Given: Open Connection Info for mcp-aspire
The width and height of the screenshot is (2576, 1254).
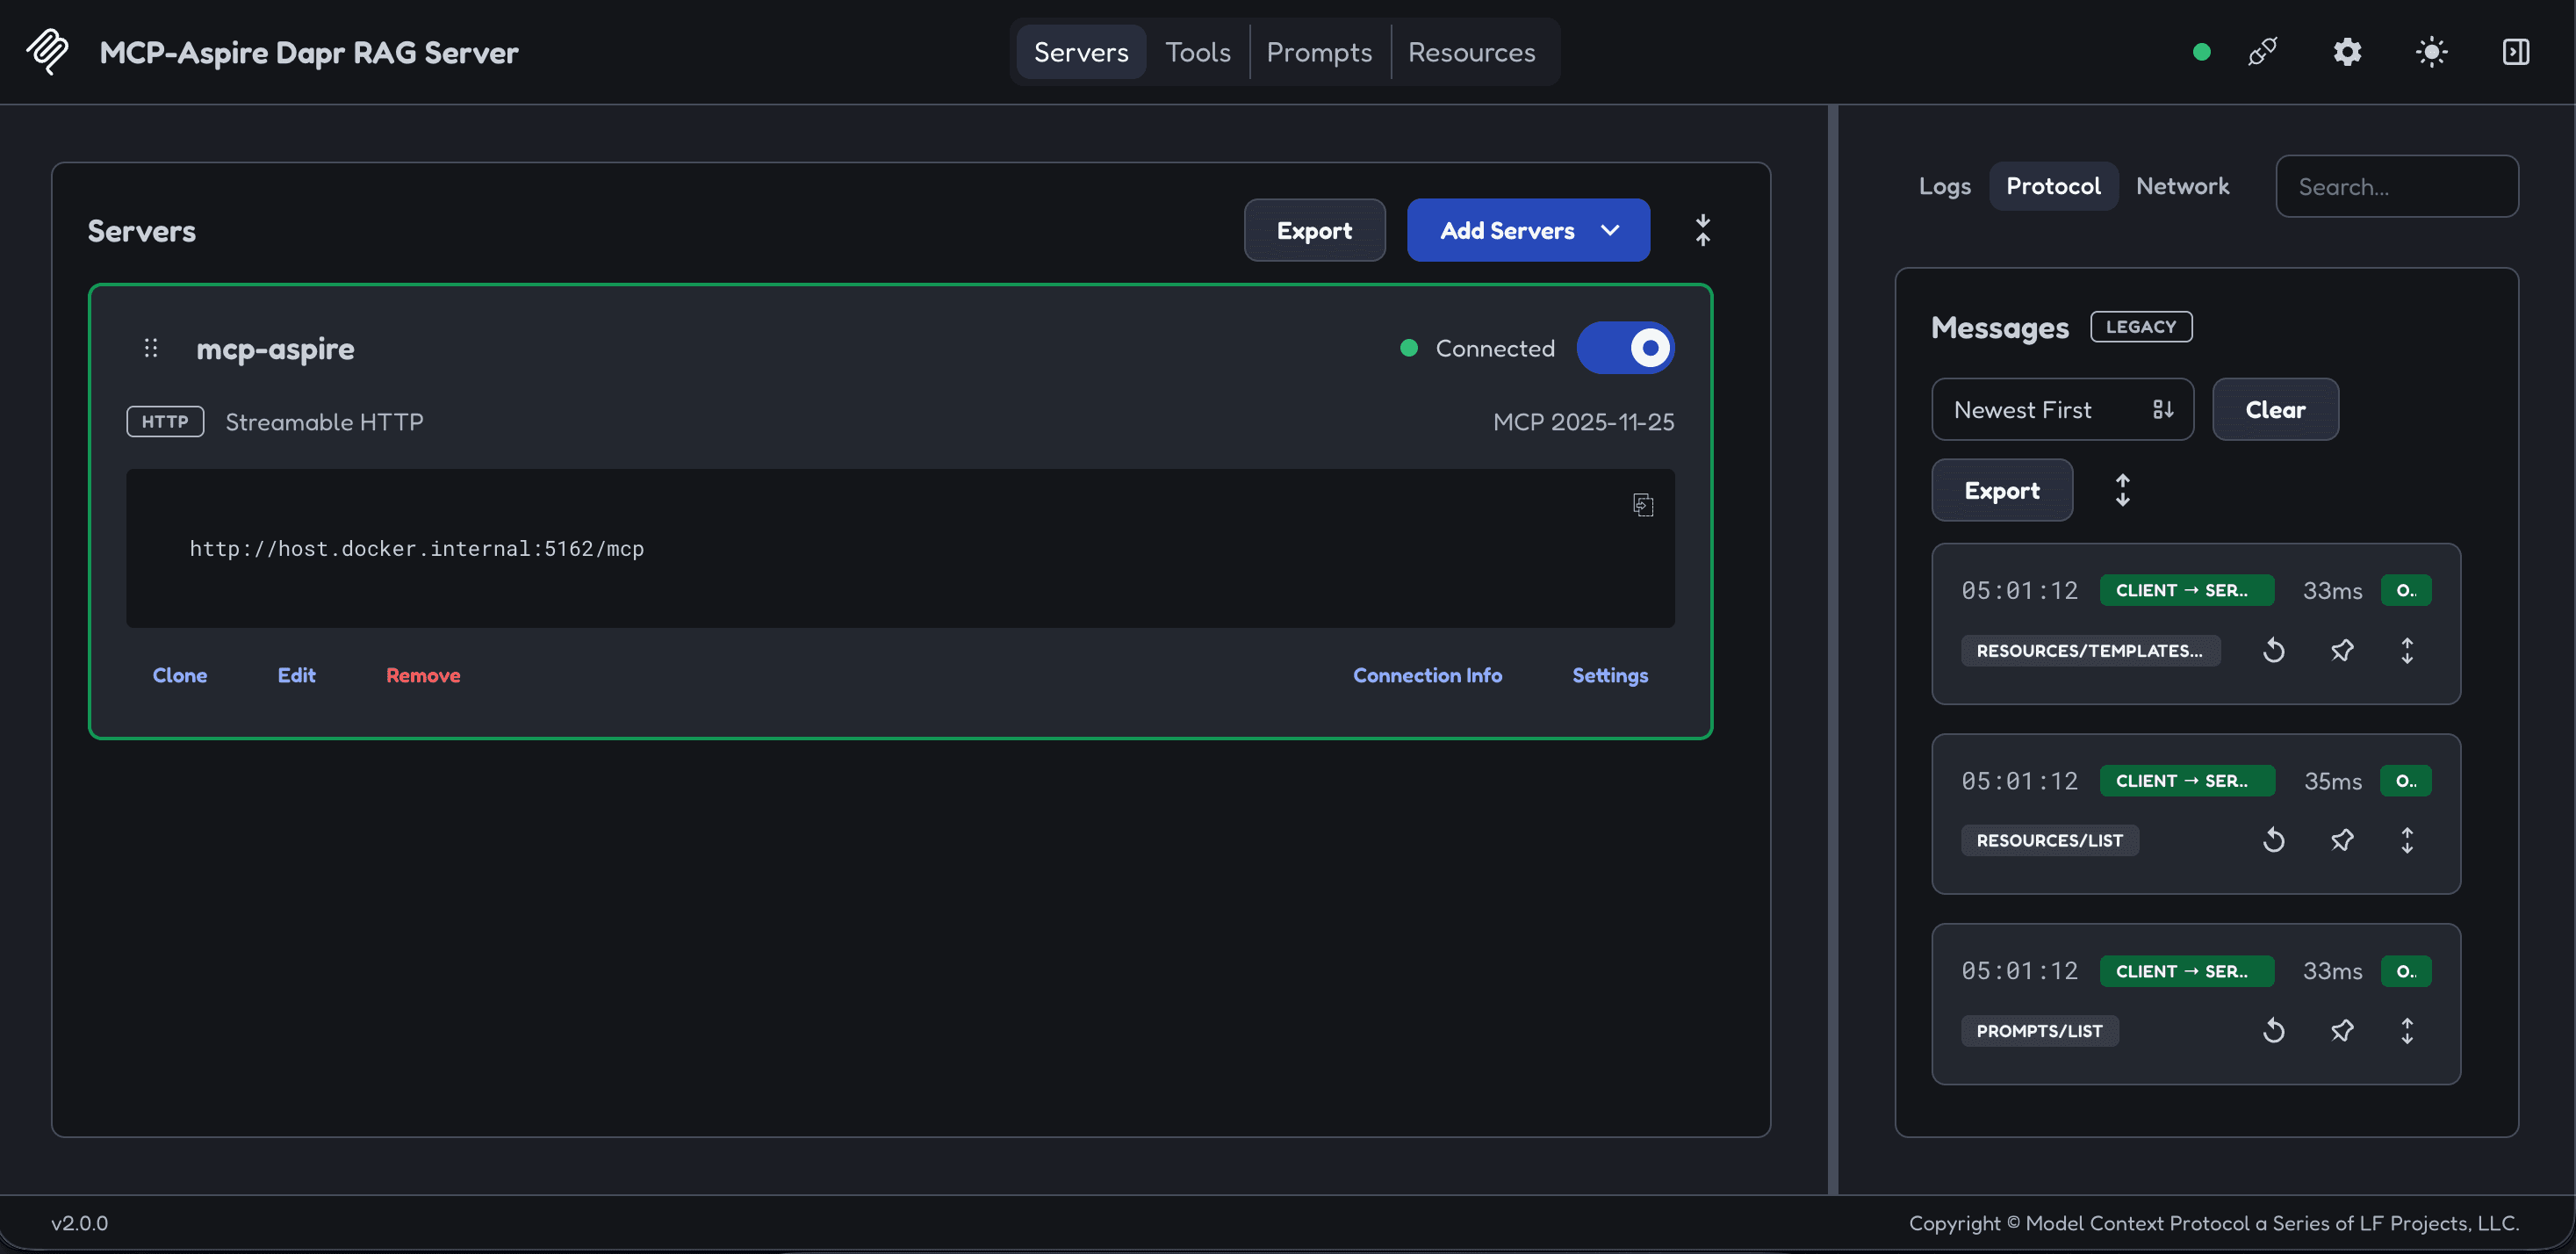Looking at the screenshot, I should (1427, 675).
